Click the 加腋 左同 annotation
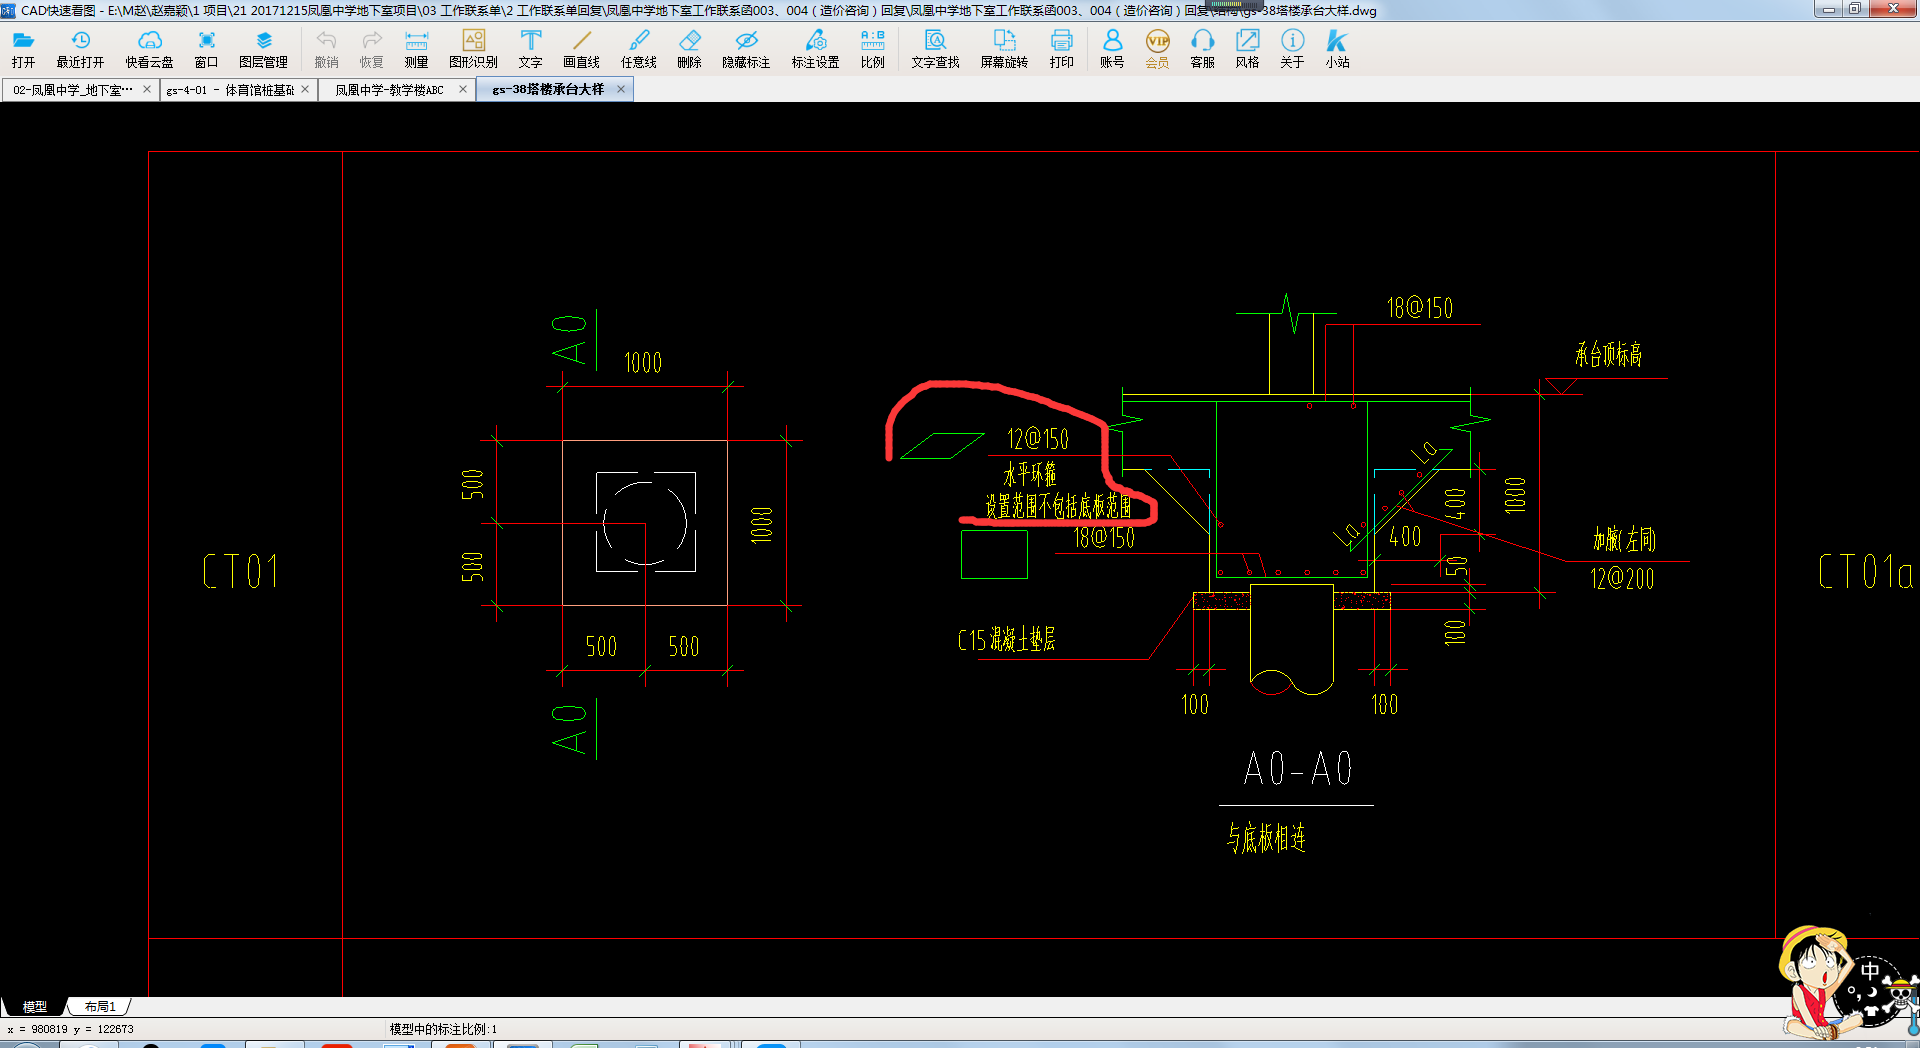 [x=1624, y=540]
